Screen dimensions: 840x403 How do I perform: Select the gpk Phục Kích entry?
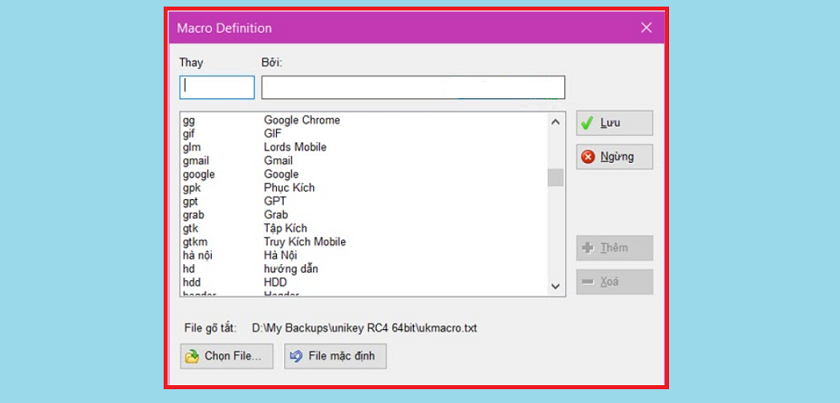coord(300,188)
